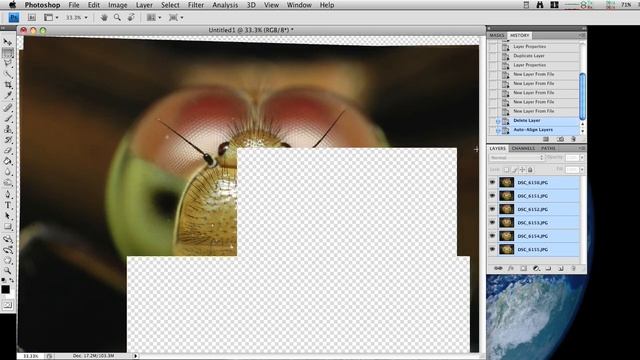
Task: Pick the Rotate View tool
Action: (x=131, y=18)
